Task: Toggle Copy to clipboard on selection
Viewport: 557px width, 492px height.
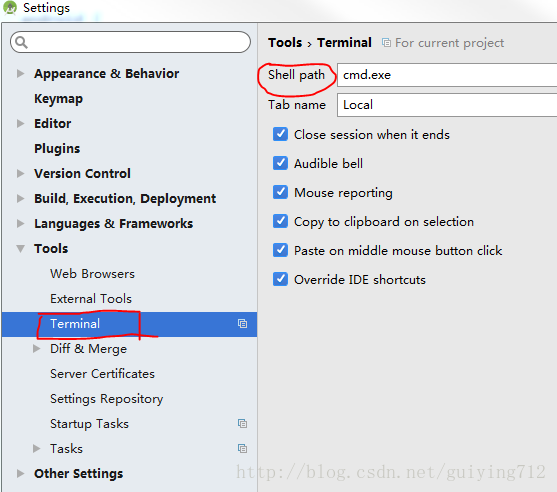Action: click(x=280, y=221)
